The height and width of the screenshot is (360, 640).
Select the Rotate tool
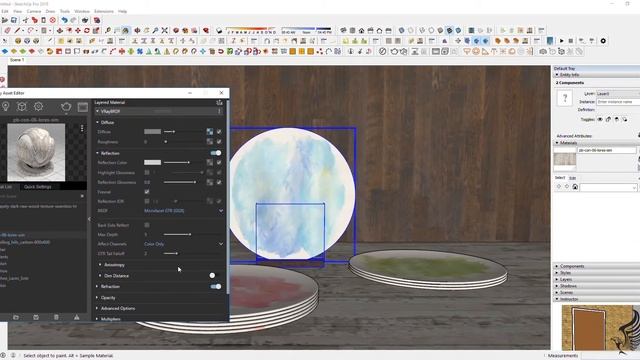(87, 31)
